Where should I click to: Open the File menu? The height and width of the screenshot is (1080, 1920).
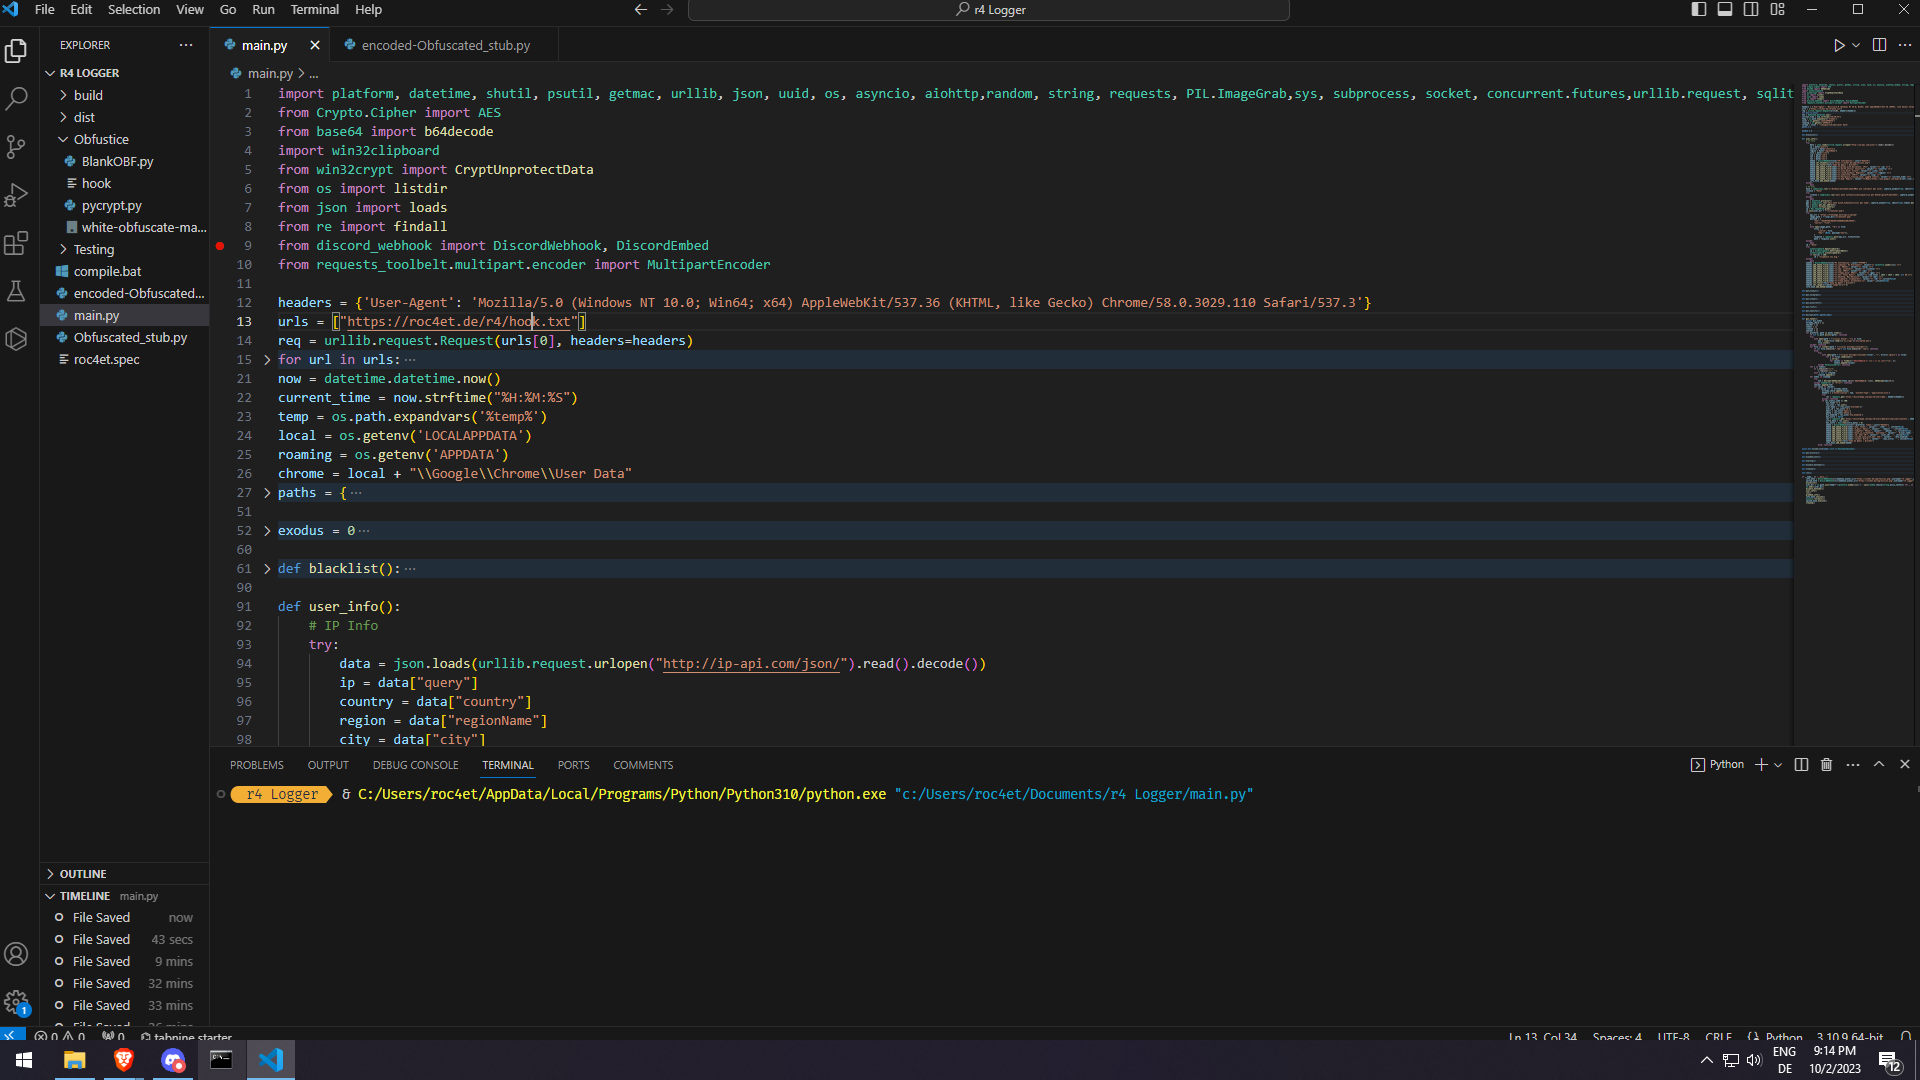pos(45,10)
